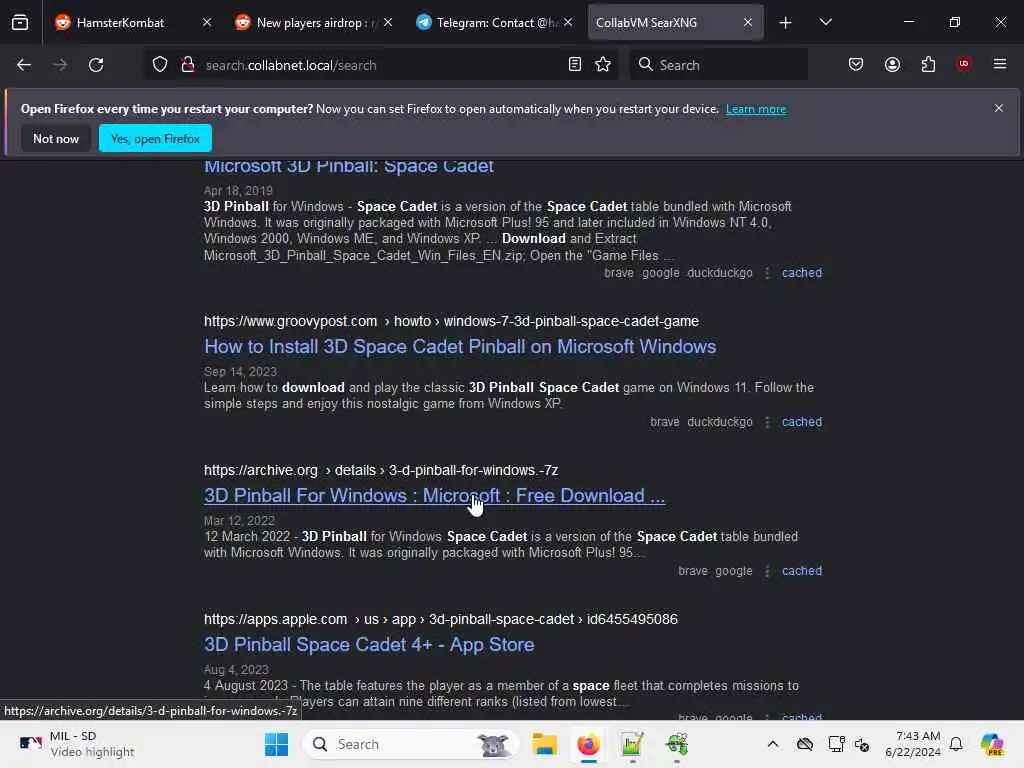Screen dimensions: 1024x768
Task: Open the Firefox account icon
Action: [892, 64]
